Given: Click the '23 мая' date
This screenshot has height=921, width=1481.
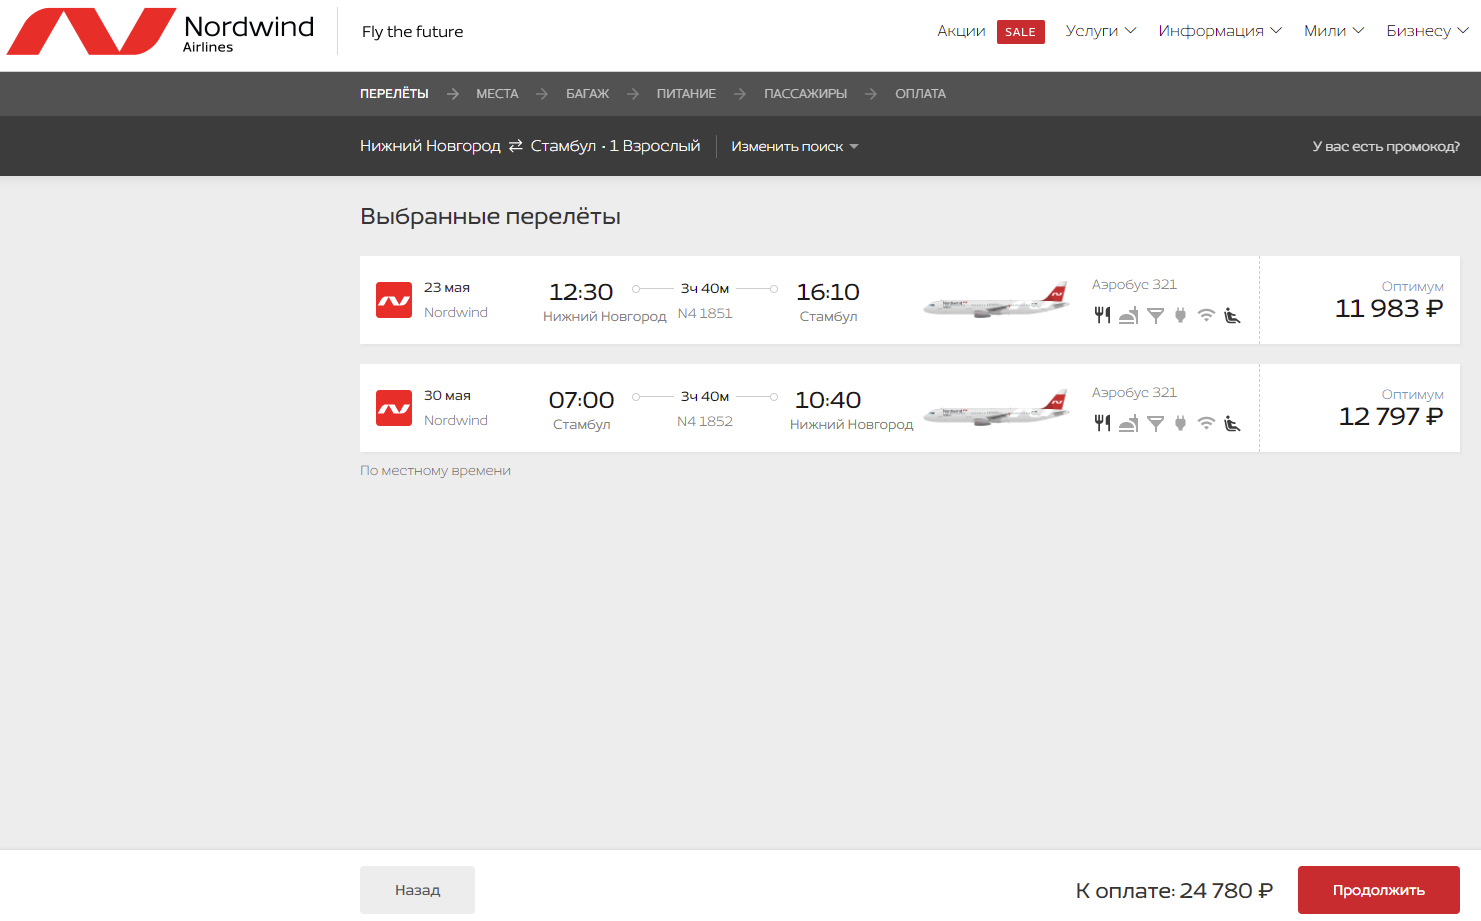Looking at the screenshot, I should [447, 288].
